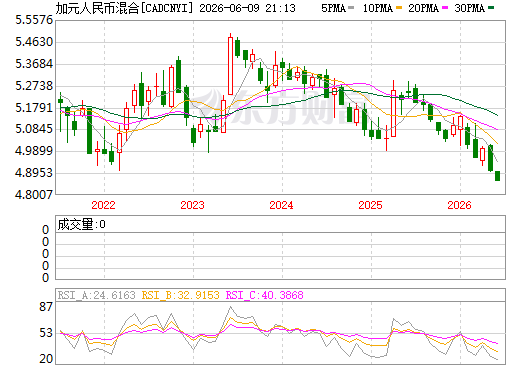The image size is (520, 365).
Task: Click the 4.9899 price axis label
Action: pyautogui.click(x=34, y=151)
